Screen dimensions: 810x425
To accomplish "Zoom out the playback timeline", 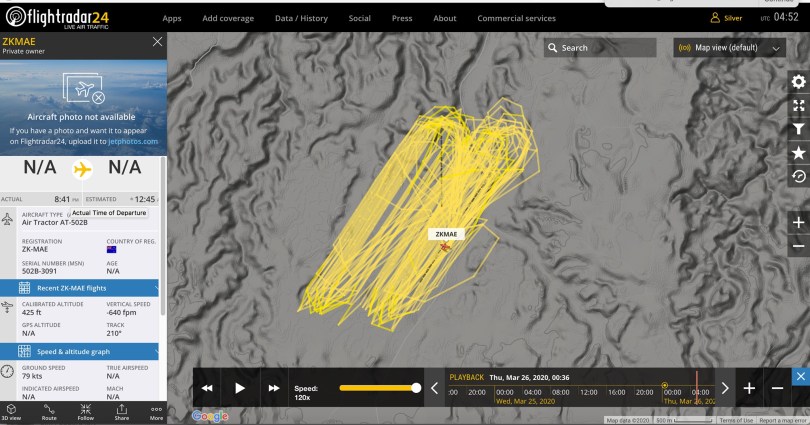I will point(777,388).
